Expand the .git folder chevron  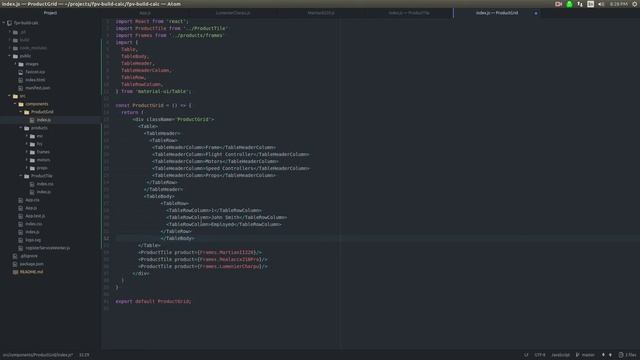(10, 32)
